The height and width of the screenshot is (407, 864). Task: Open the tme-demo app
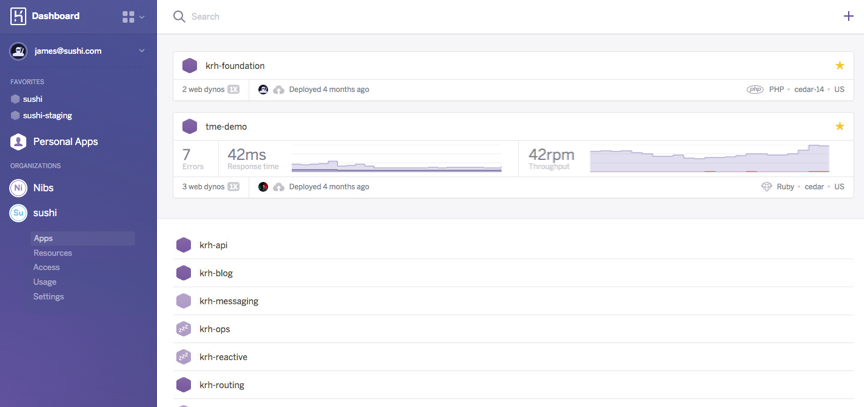[226, 127]
